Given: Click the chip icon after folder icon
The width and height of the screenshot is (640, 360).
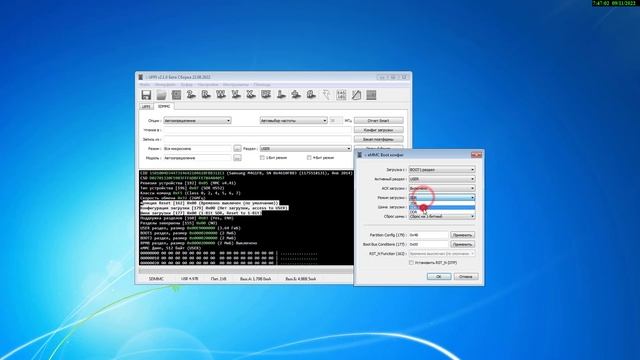Looking at the screenshot, I should tap(176, 95).
